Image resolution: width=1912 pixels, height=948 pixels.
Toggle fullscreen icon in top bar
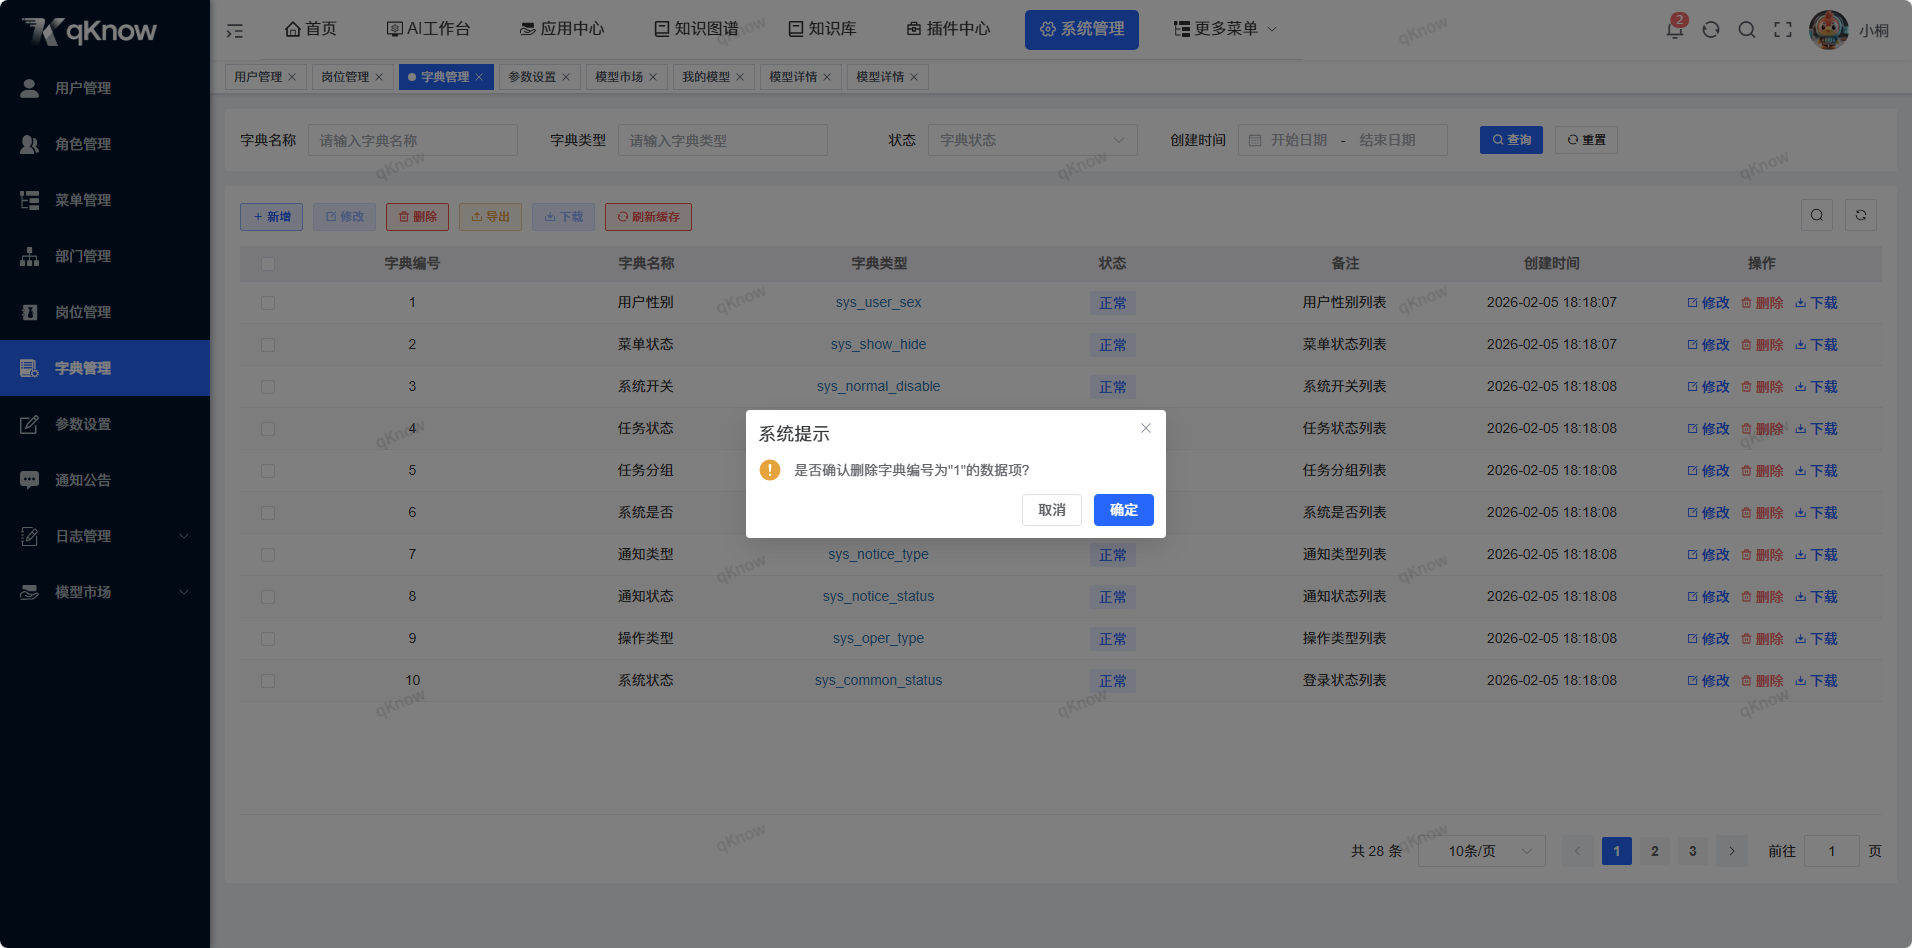1783,30
